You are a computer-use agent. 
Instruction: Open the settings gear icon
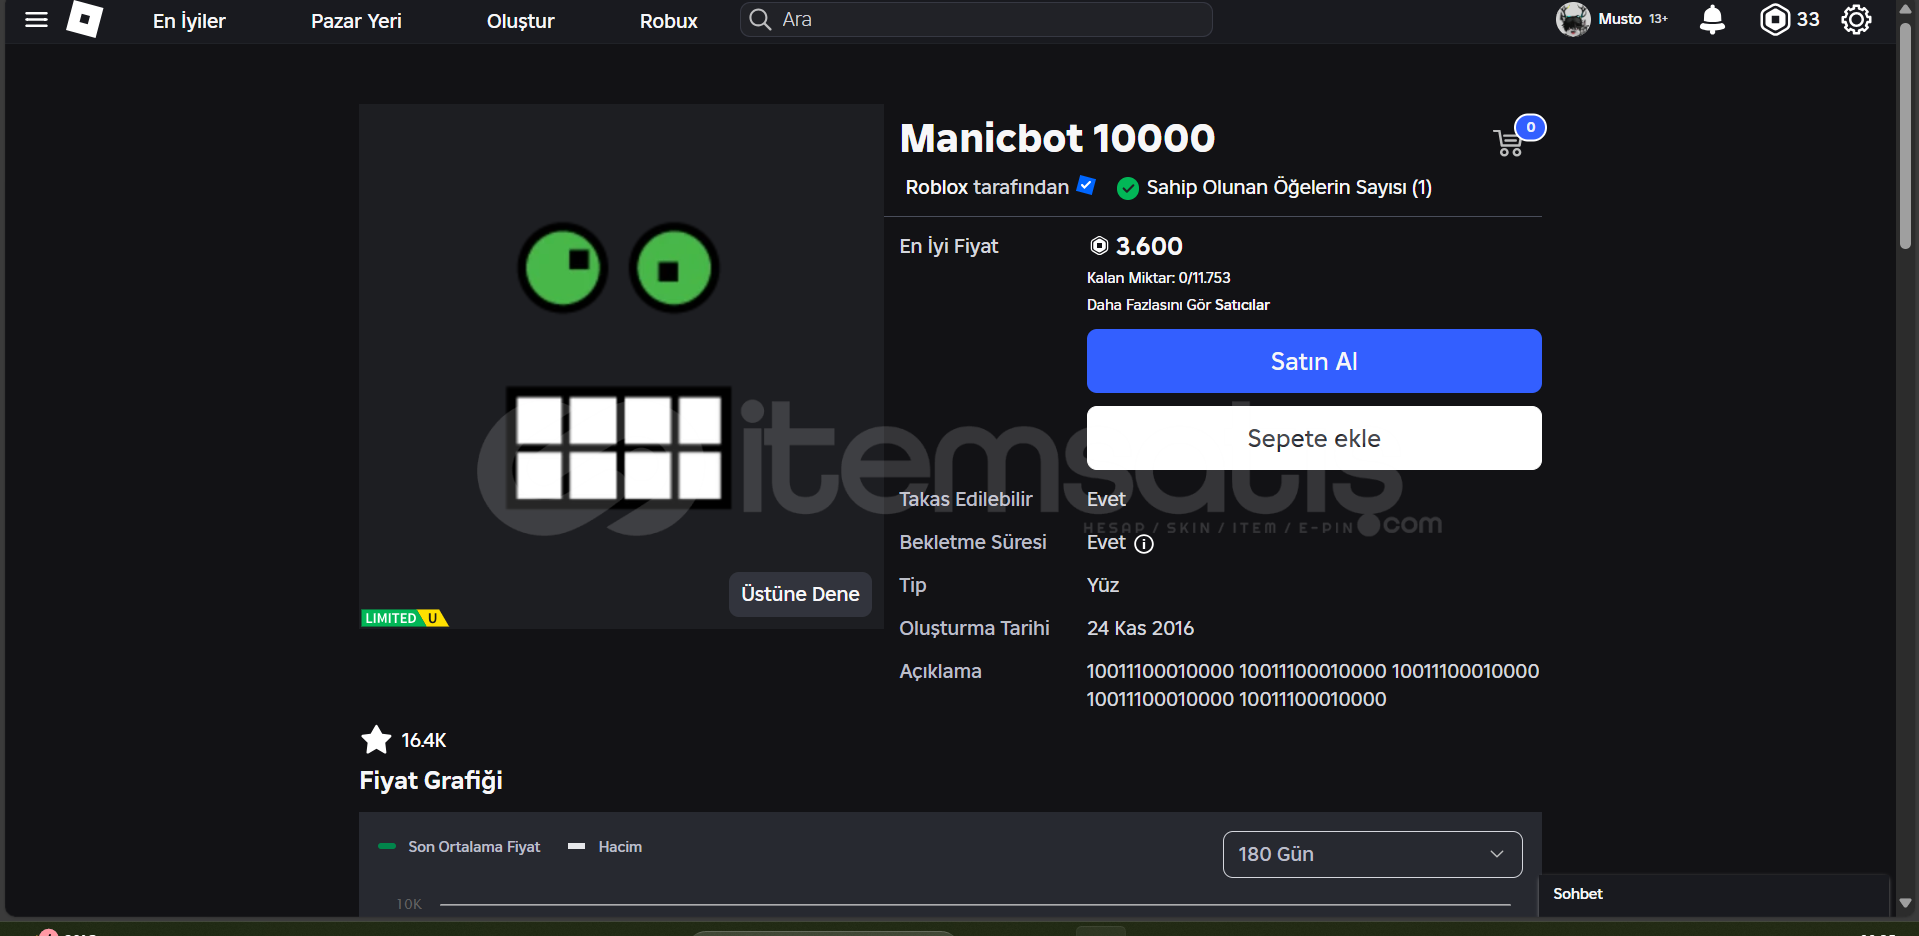[1856, 19]
